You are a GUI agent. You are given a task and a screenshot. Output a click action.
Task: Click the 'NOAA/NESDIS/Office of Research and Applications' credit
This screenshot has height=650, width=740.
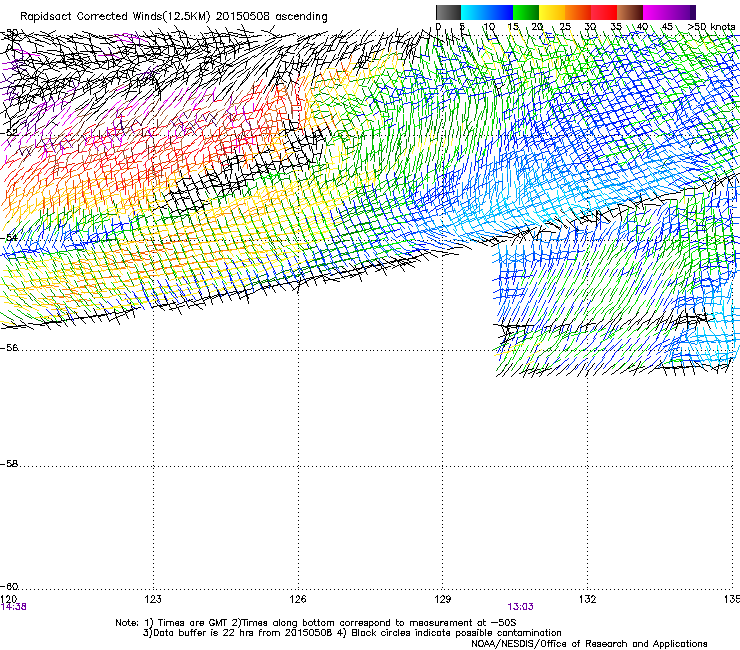pyautogui.click(x=589, y=644)
